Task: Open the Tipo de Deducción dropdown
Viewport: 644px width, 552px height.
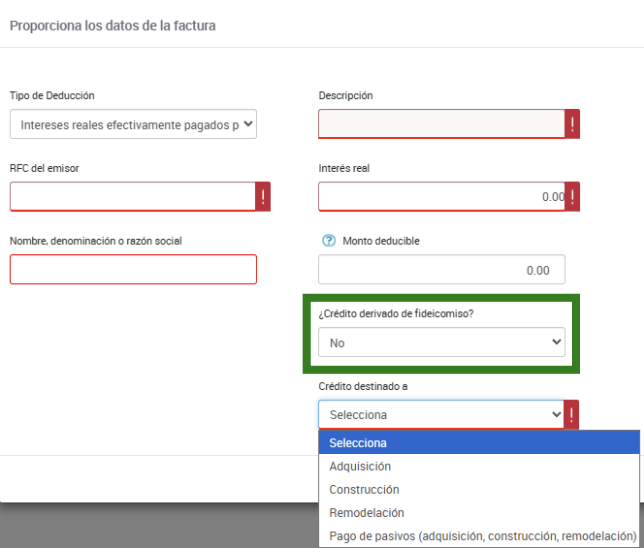Action: (x=133, y=124)
